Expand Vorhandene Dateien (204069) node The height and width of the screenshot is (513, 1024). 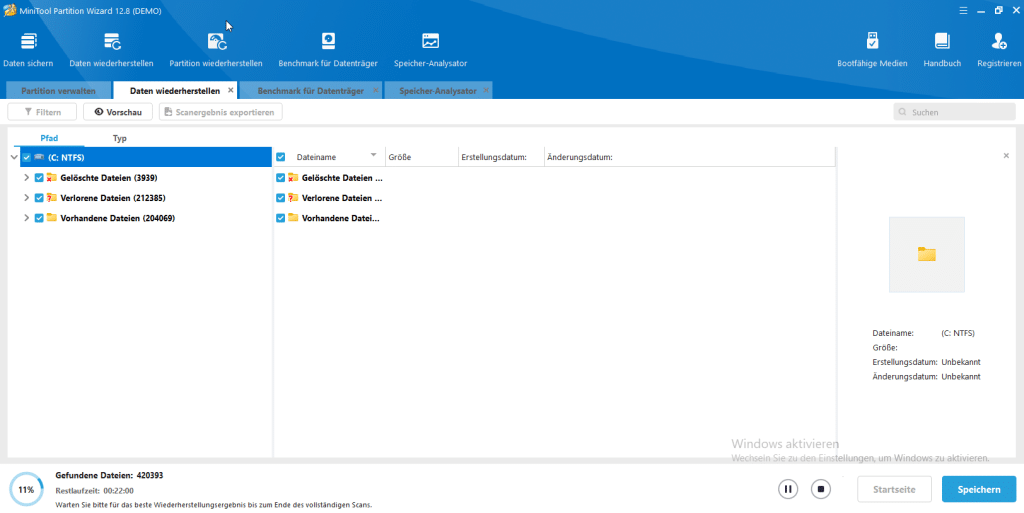coord(26,218)
